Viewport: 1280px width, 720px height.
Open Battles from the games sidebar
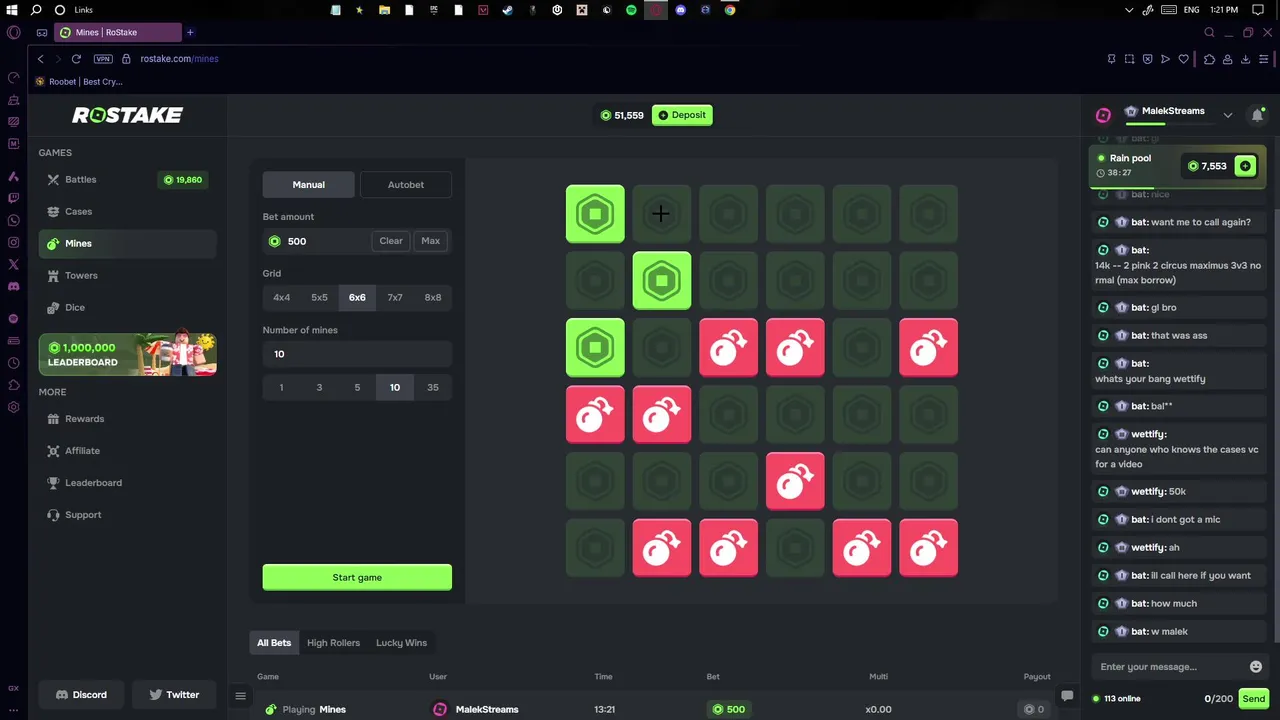127,180
